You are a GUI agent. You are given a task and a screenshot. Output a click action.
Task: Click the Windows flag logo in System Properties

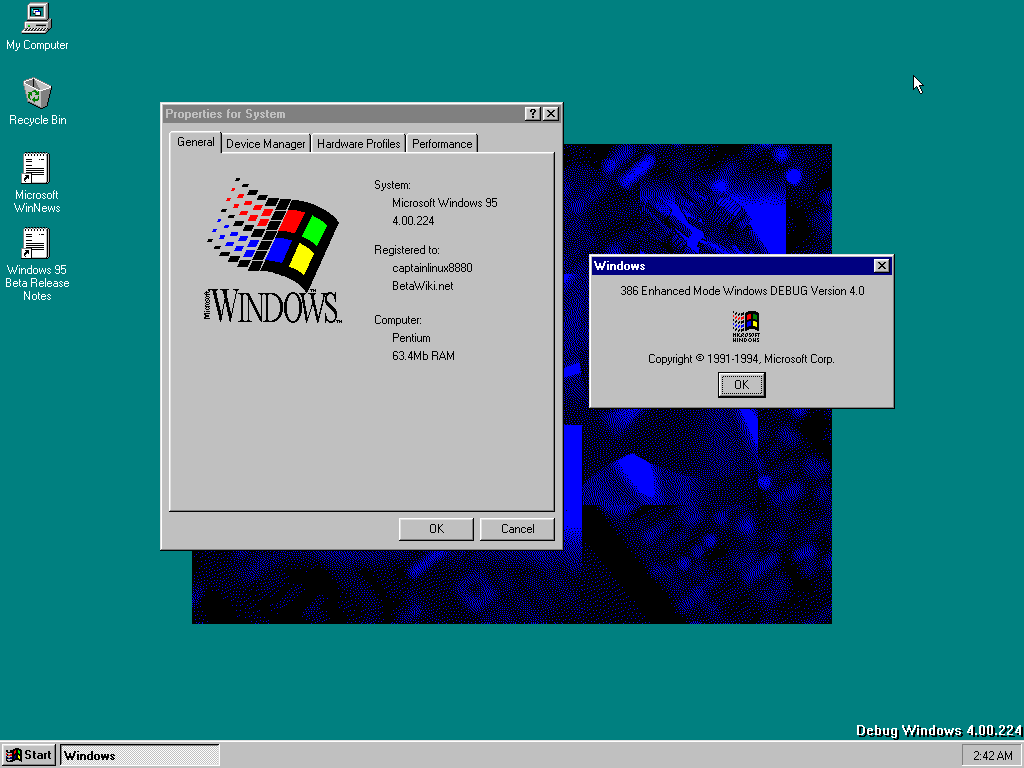coord(273,250)
